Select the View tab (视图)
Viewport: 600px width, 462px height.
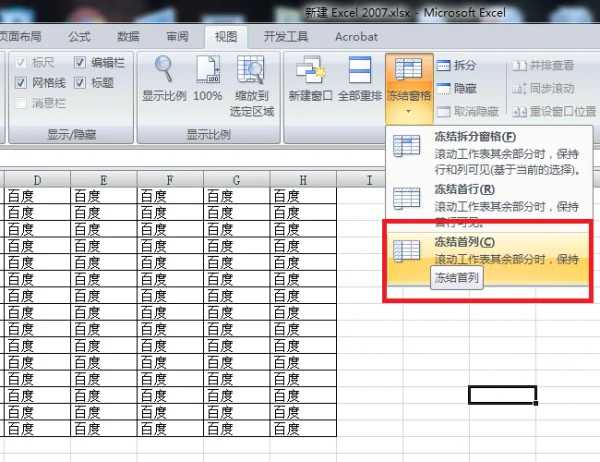(x=226, y=37)
